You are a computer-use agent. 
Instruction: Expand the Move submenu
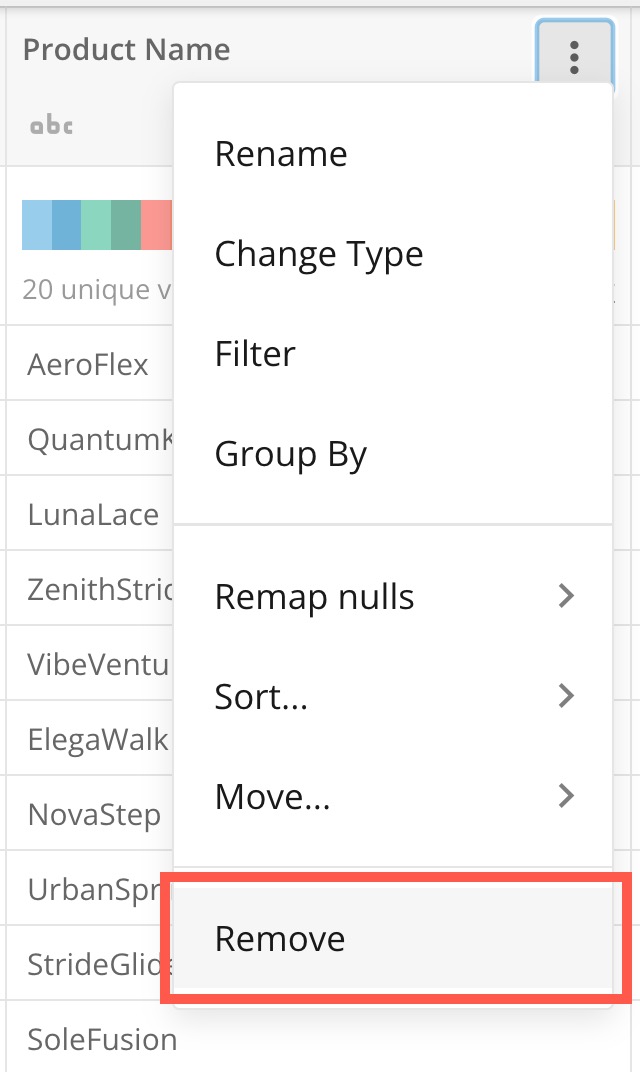click(566, 796)
